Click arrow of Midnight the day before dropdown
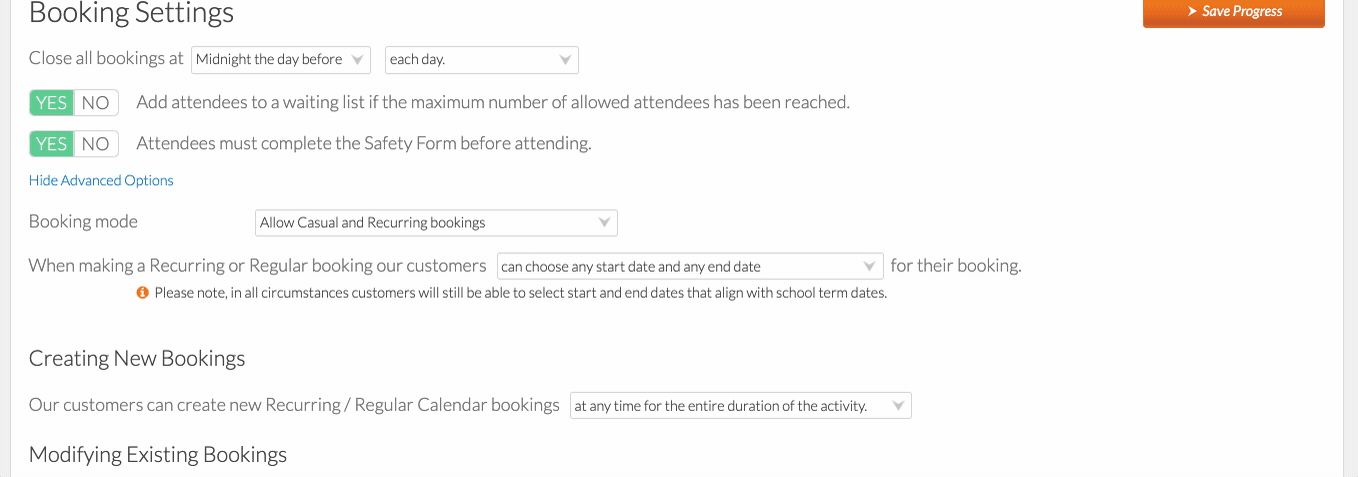 358,60
